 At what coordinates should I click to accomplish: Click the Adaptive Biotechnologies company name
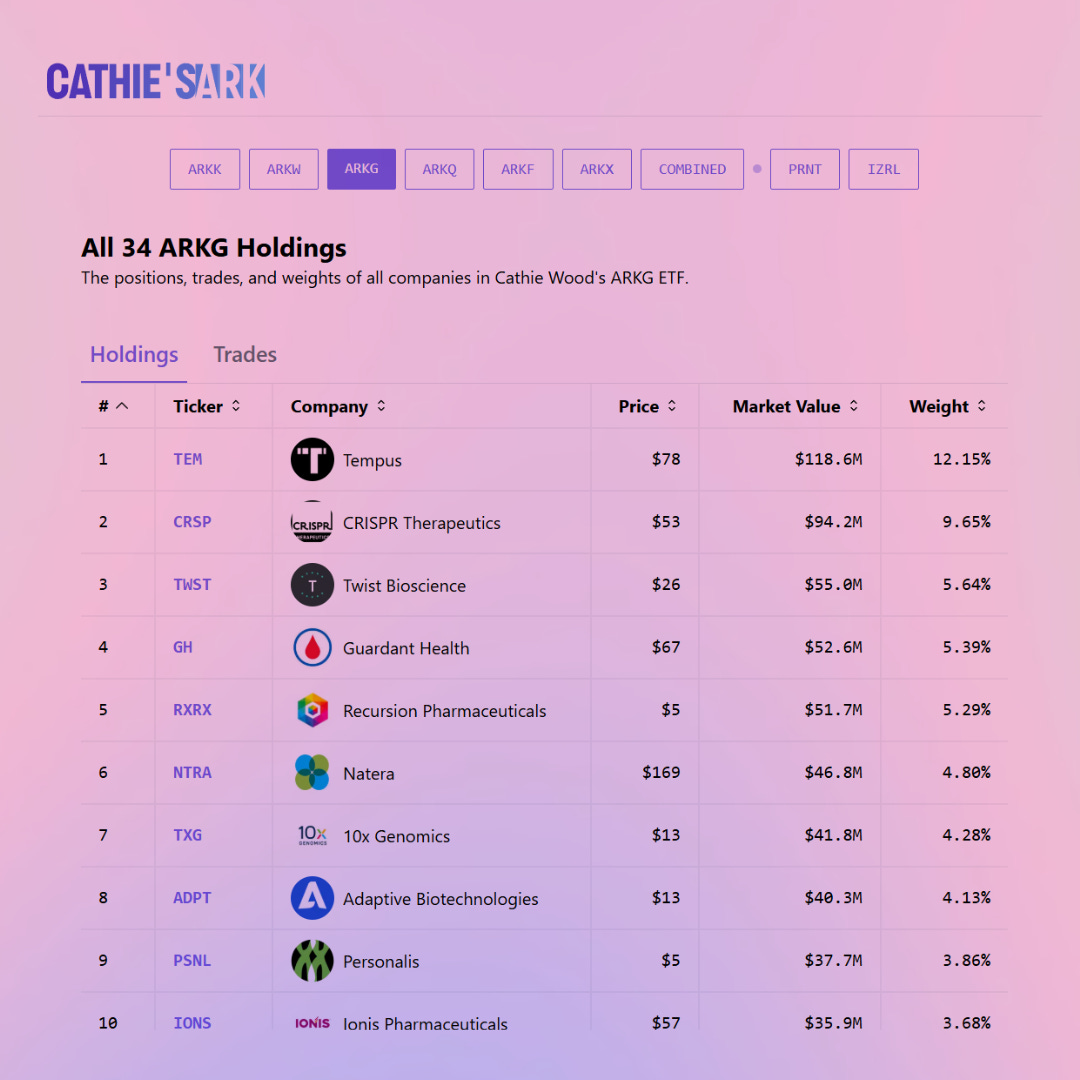point(441,900)
